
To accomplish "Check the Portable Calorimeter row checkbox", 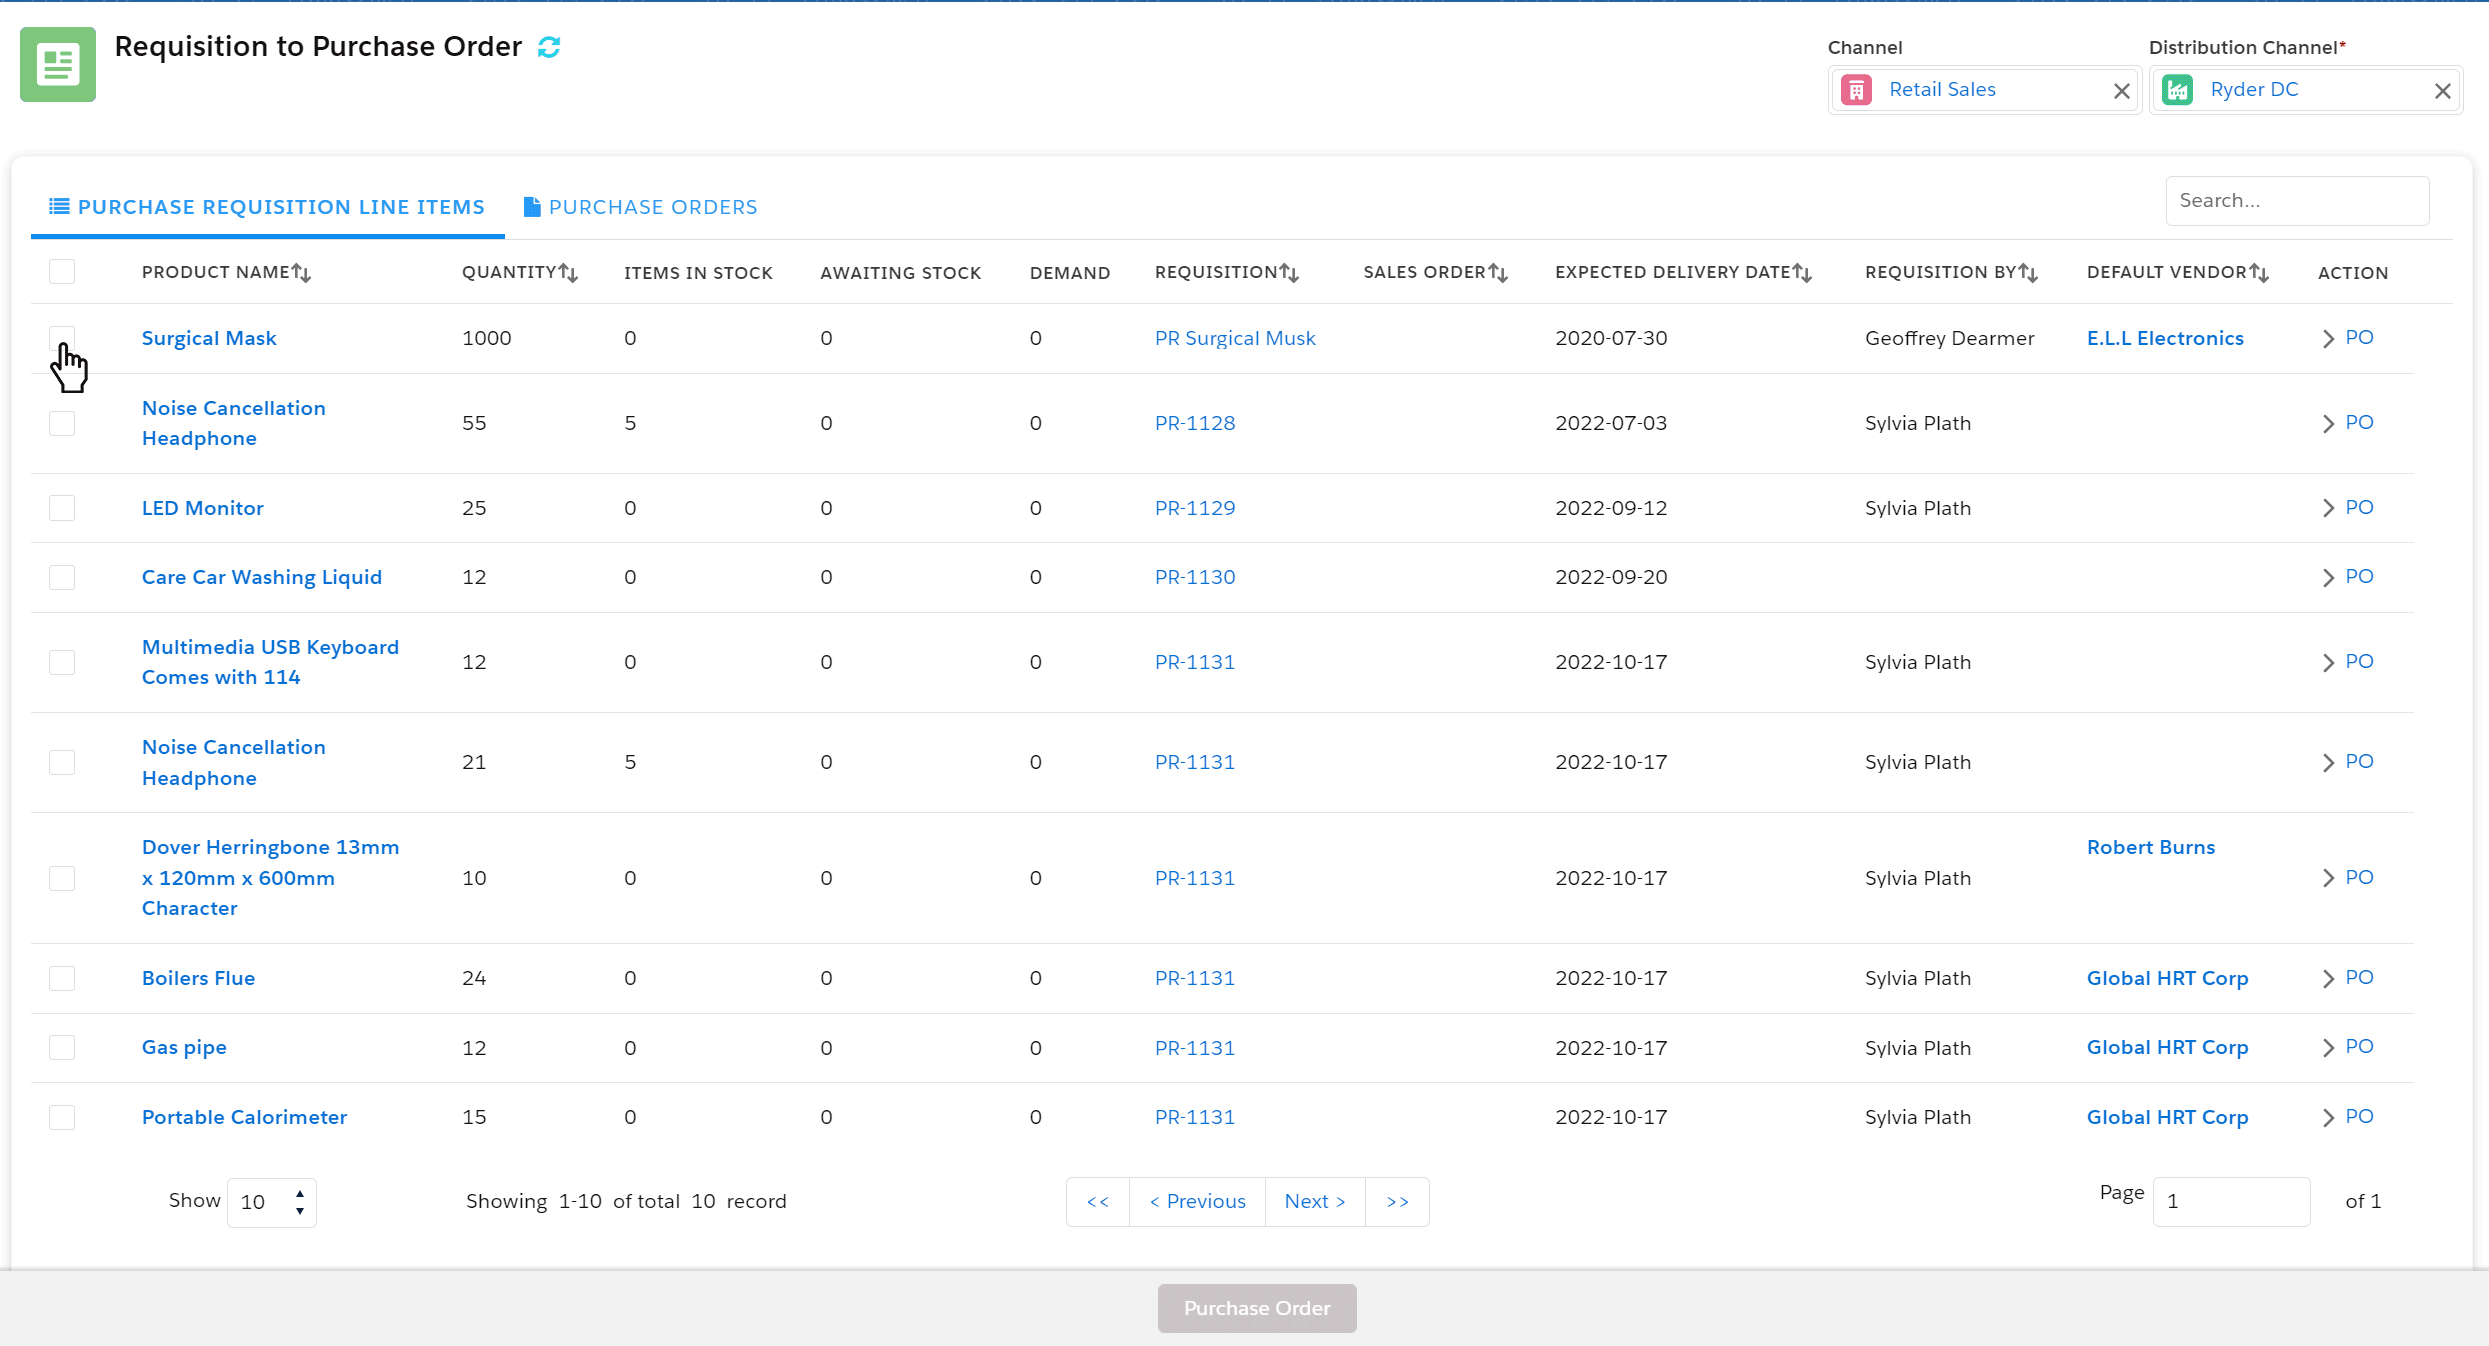I will click(x=62, y=1117).
